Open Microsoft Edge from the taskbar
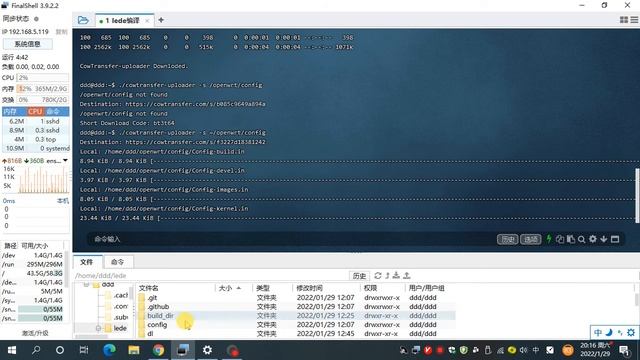This screenshot has width=640, height=360. coord(109,350)
